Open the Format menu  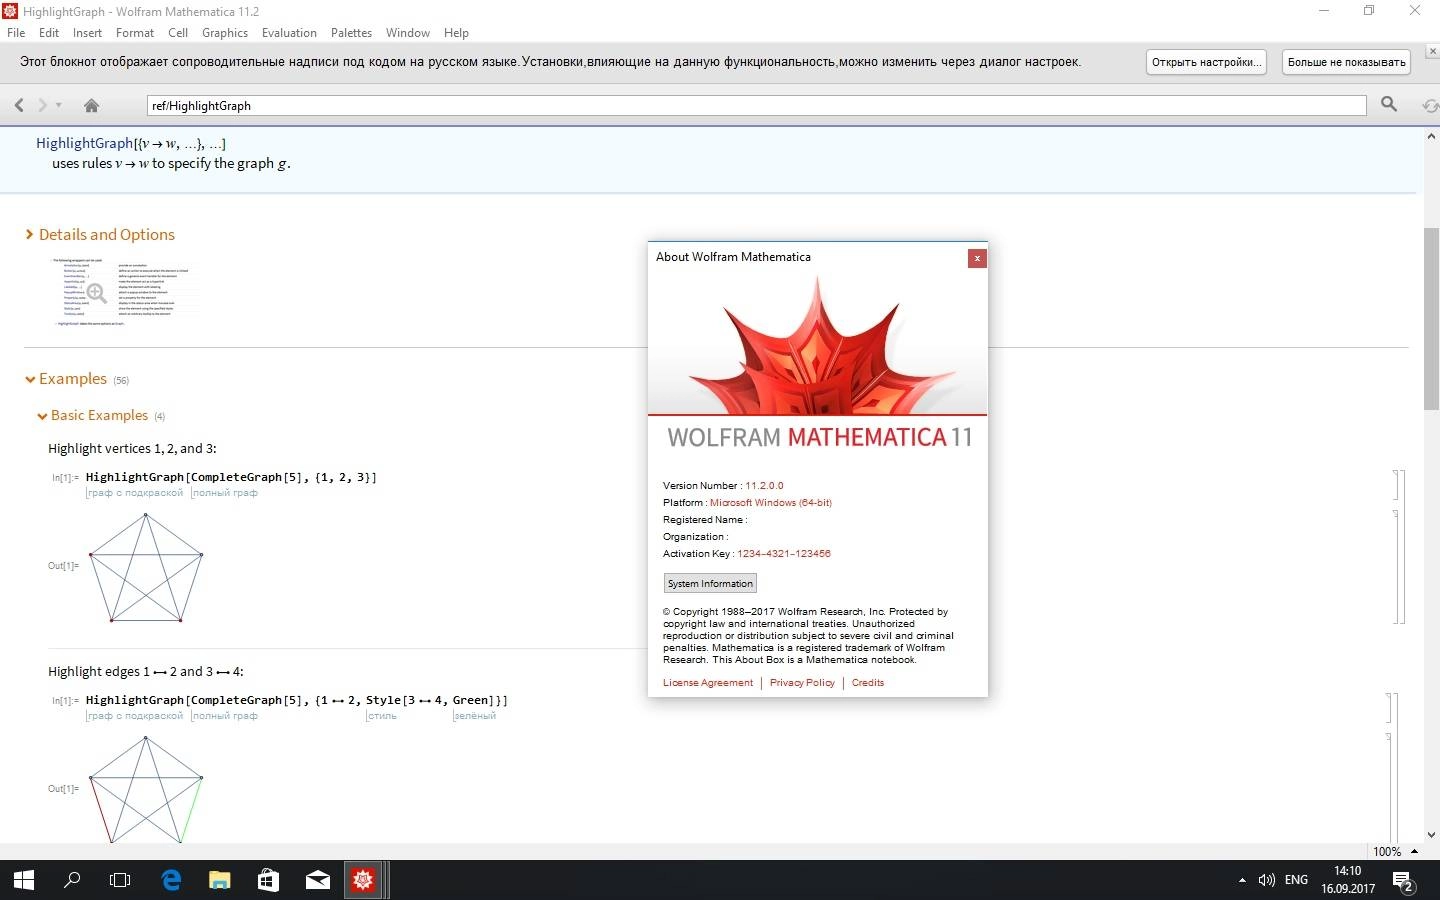coord(135,32)
